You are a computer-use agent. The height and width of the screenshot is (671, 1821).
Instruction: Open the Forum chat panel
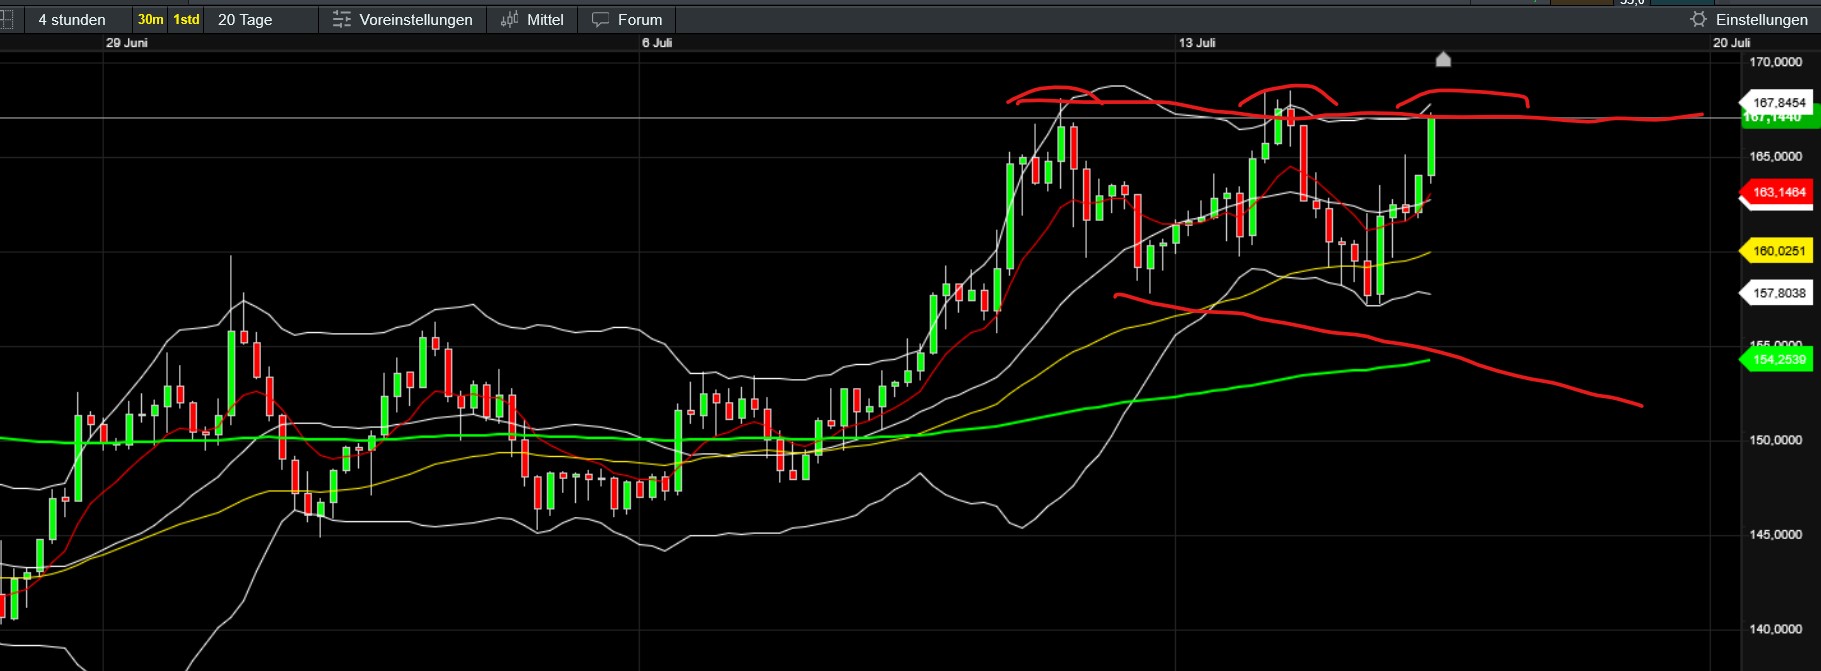[x=627, y=20]
